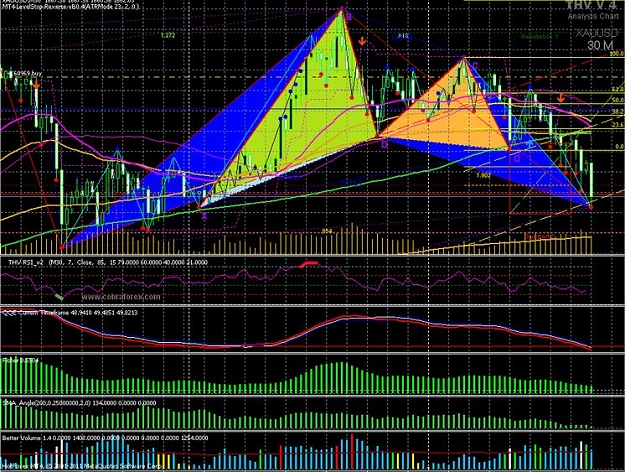Image resolution: width=625 pixels, height=472 pixels.
Task: Click the XAUUSD symbol label
Action: (x=597, y=33)
